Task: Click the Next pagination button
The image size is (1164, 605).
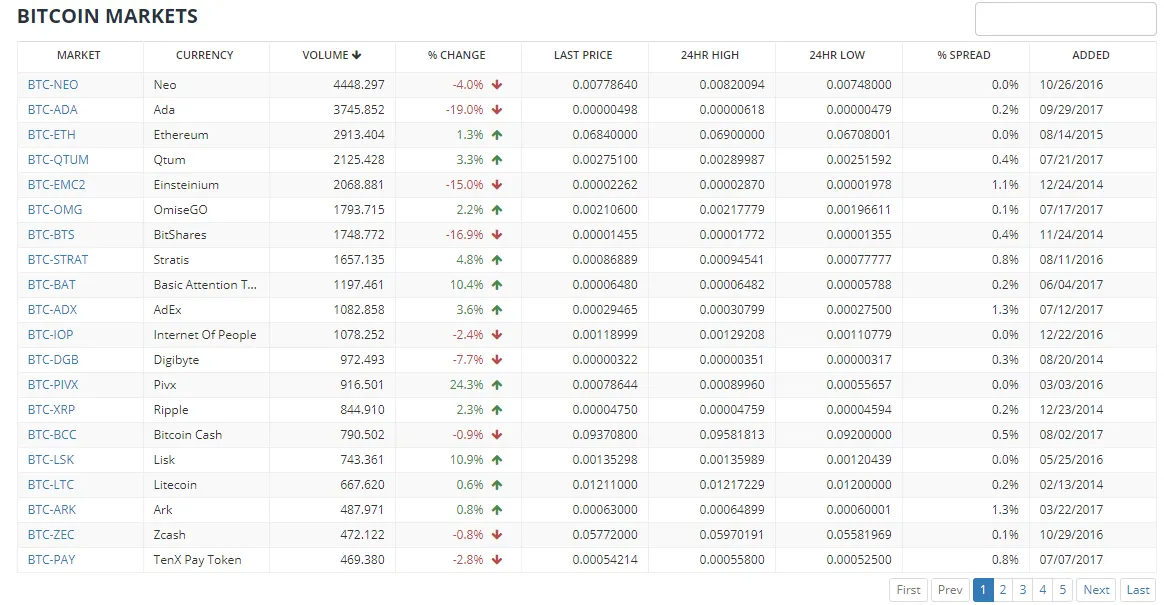Action: pos(1096,589)
